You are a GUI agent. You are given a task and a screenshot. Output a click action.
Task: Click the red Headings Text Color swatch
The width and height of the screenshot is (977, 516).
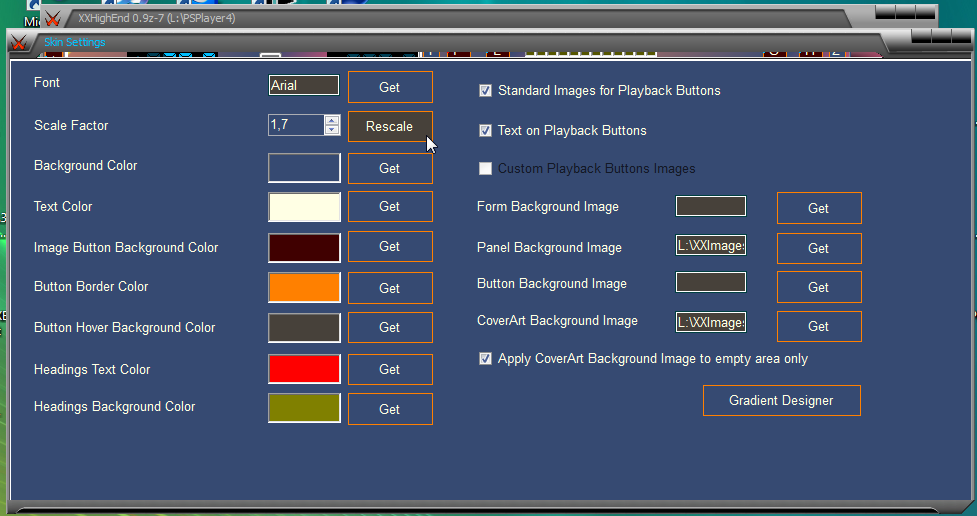[305, 369]
